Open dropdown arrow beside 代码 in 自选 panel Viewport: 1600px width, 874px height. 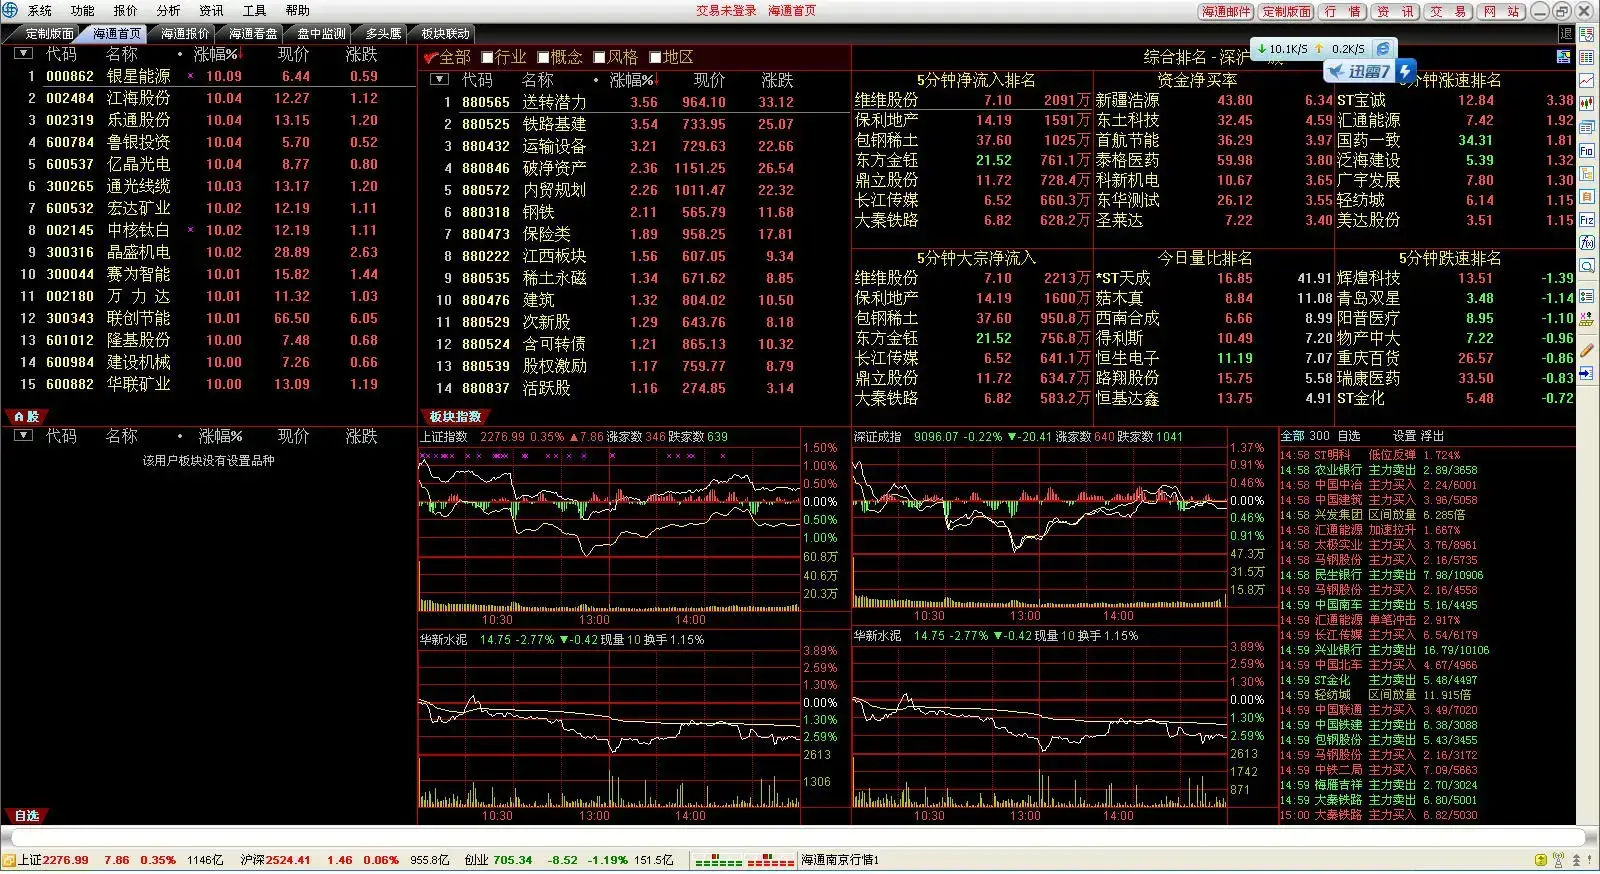23,436
